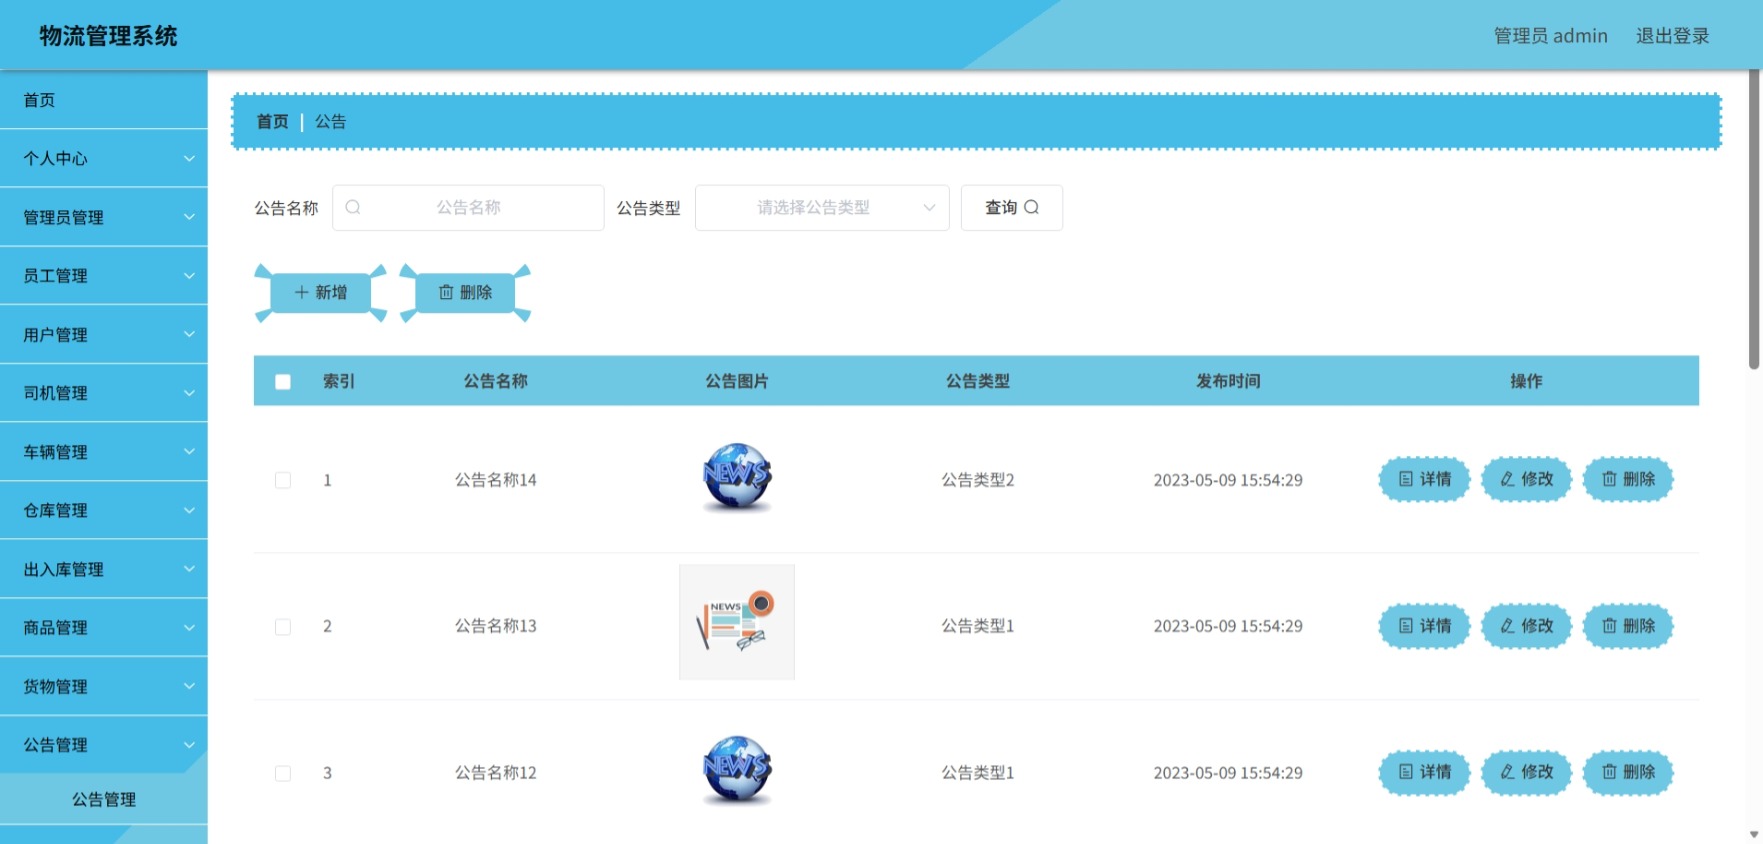Check the checkbox for row 2

283,627
